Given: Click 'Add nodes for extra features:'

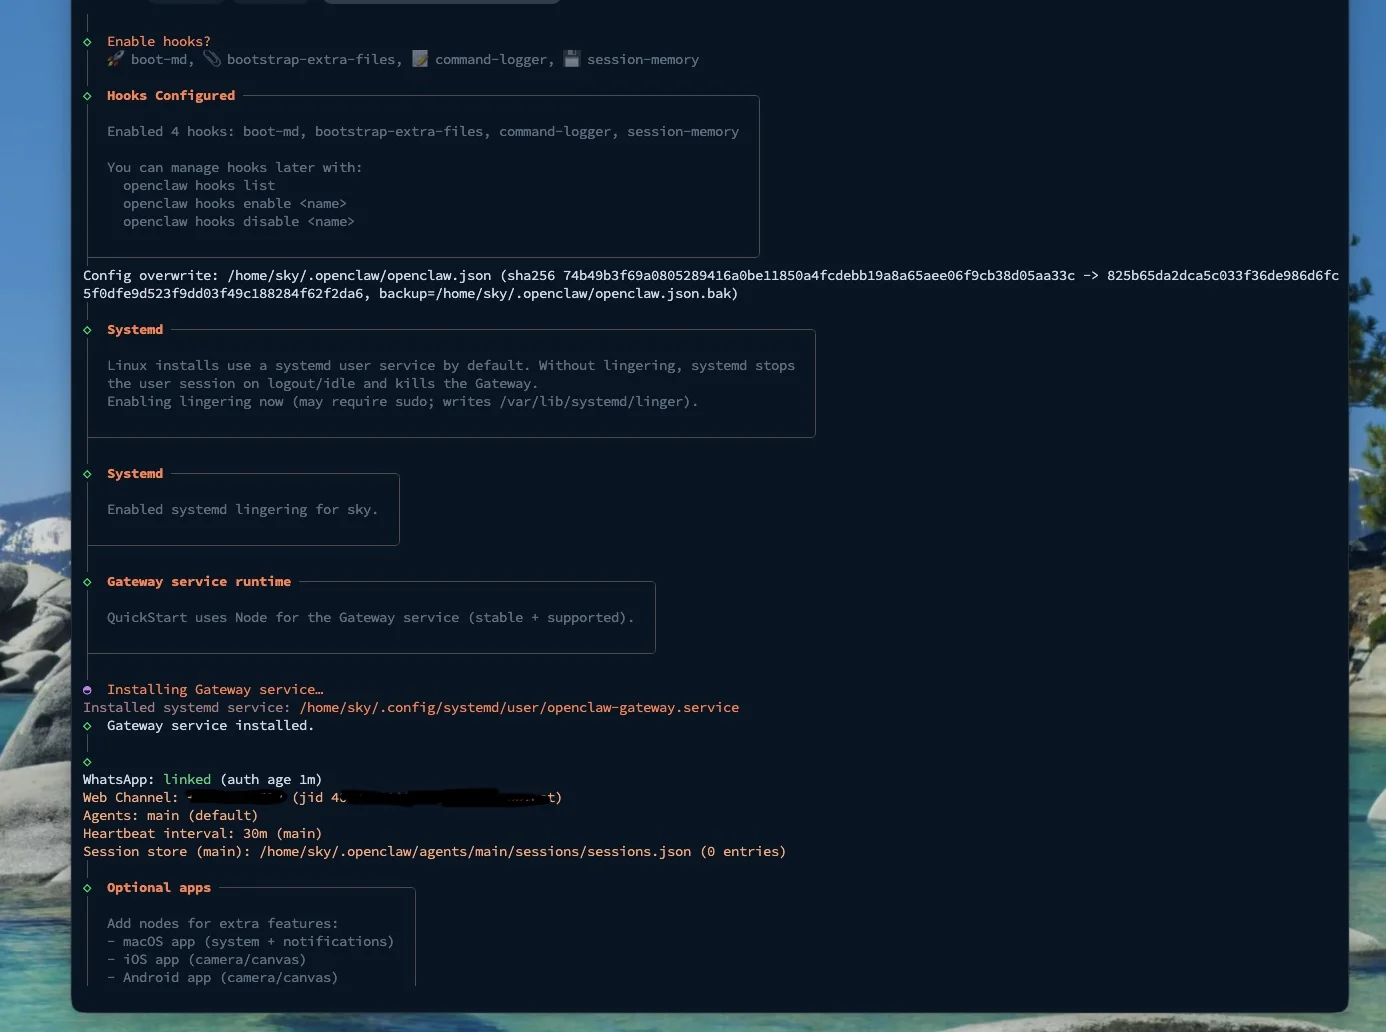Looking at the screenshot, I should click(223, 924).
